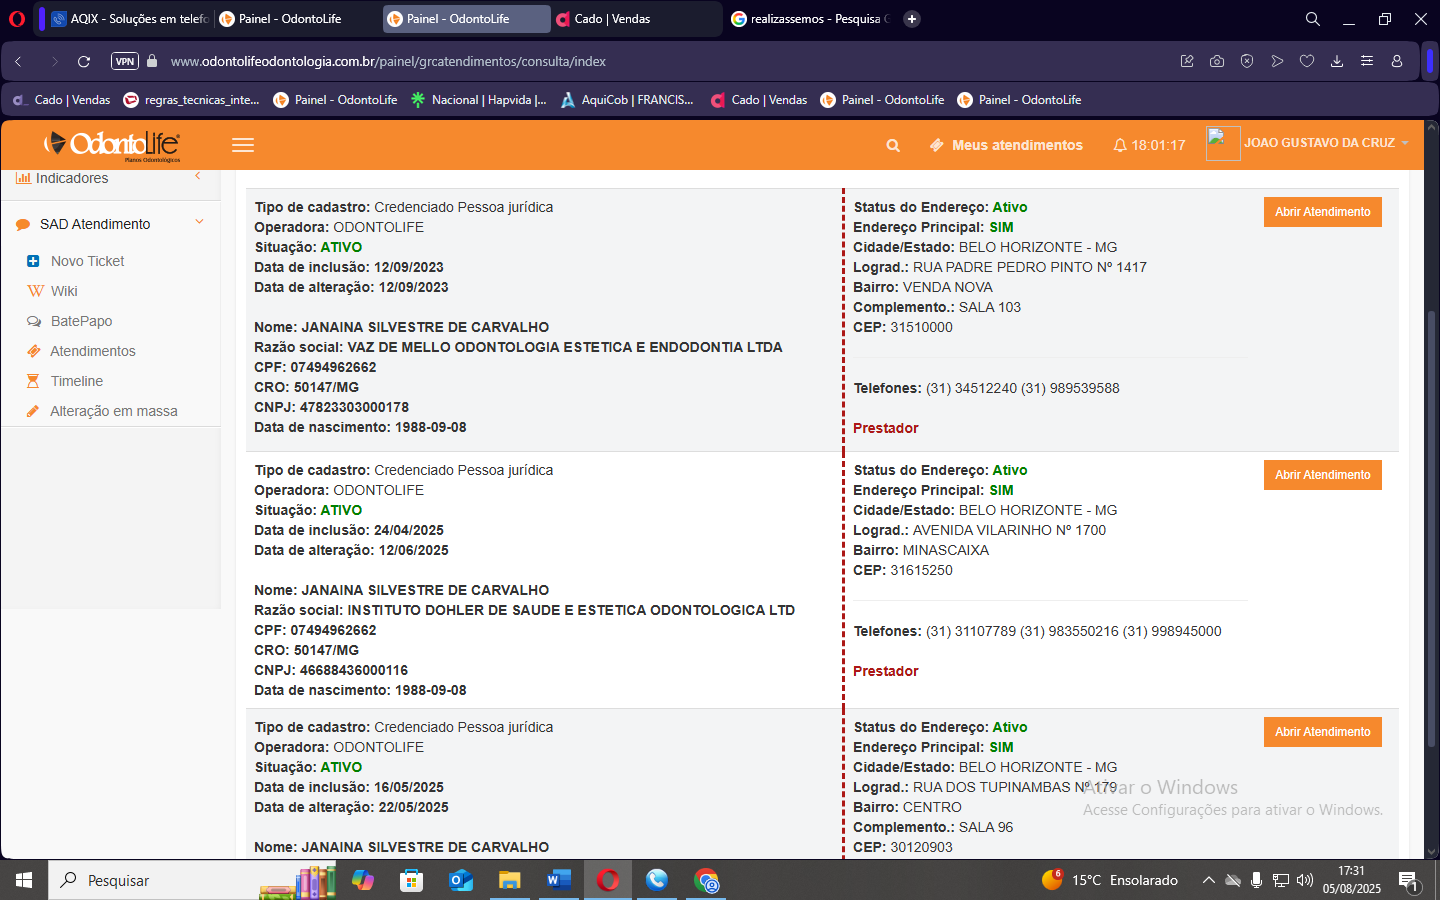Click the browser address bar URL
The image size is (1440, 900).
click(388, 61)
